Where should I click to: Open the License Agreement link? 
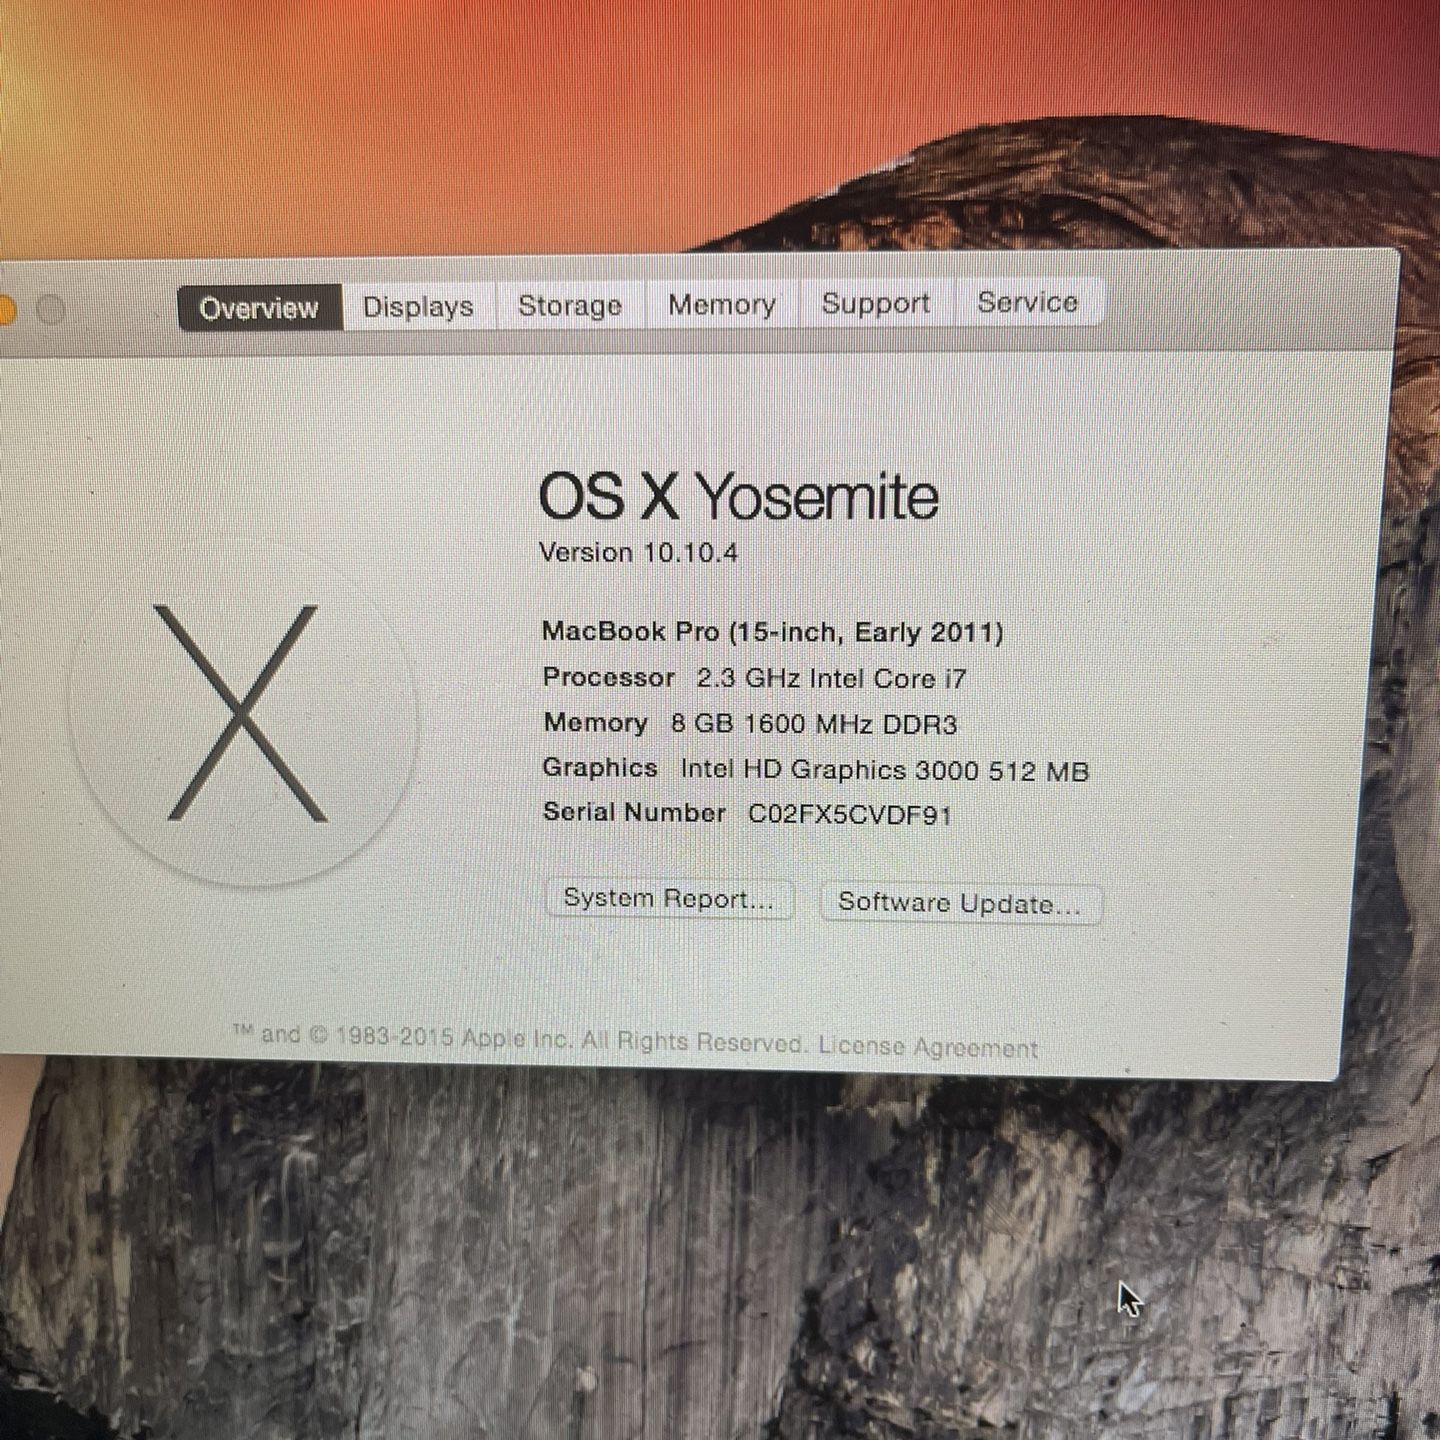click(x=928, y=1047)
